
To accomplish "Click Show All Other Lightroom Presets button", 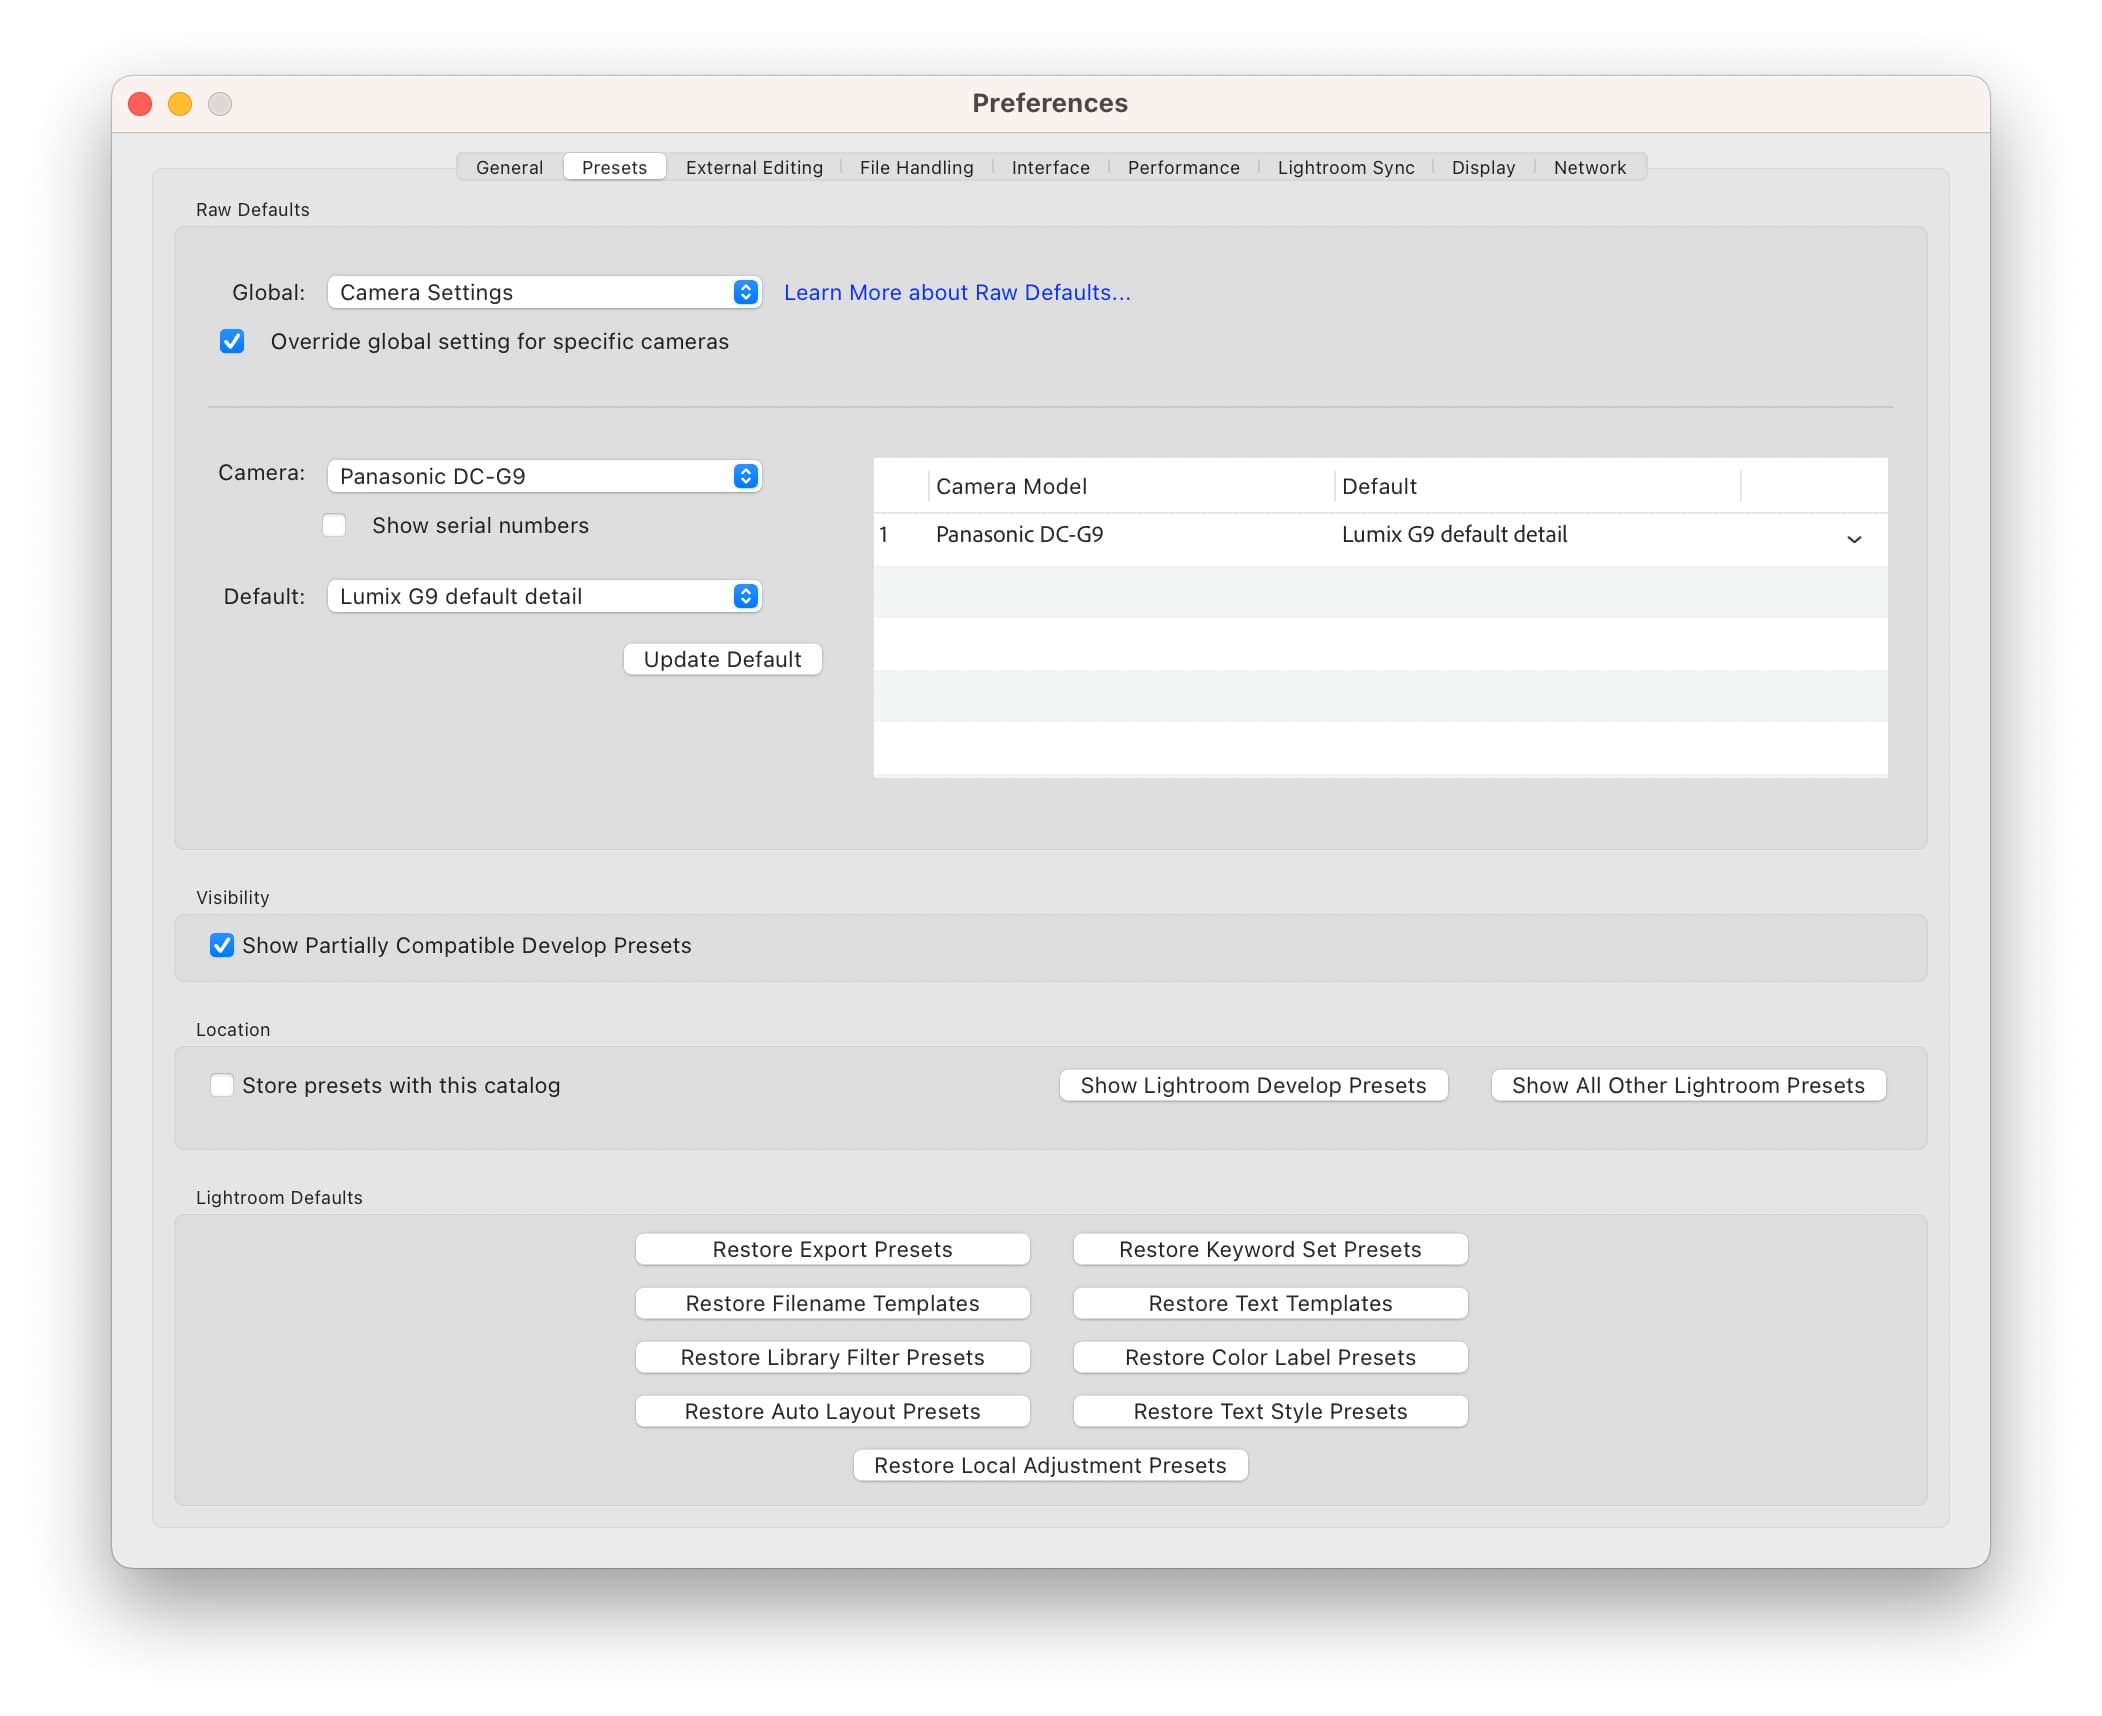I will click(x=1688, y=1085).
